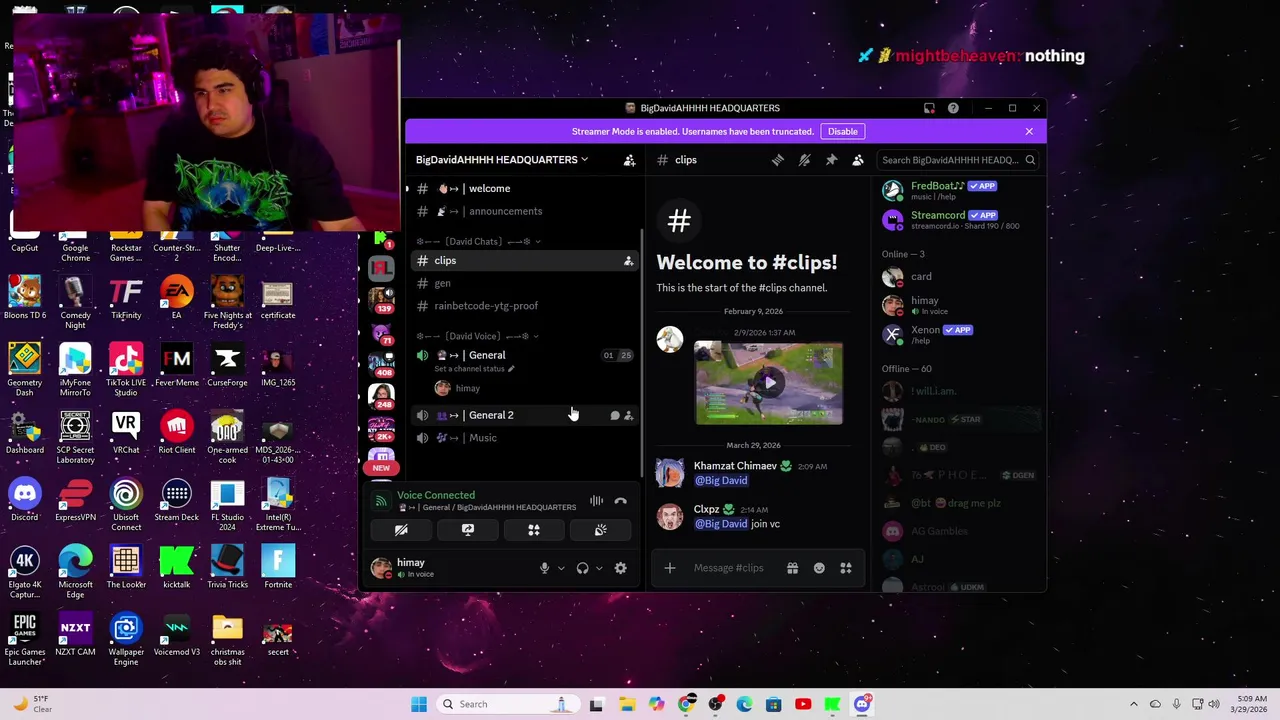Select server icon with 408 badge

coord(381,363)
